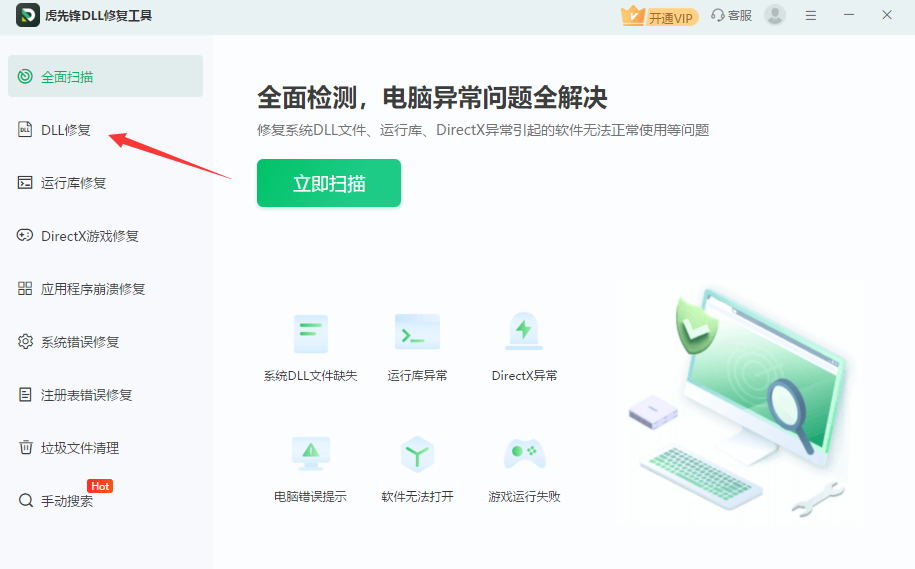The height and width of the screenshot is (569, 915).
Task: Click the red Hot badge
Action: pyautogui.click(x=100, y=486)
